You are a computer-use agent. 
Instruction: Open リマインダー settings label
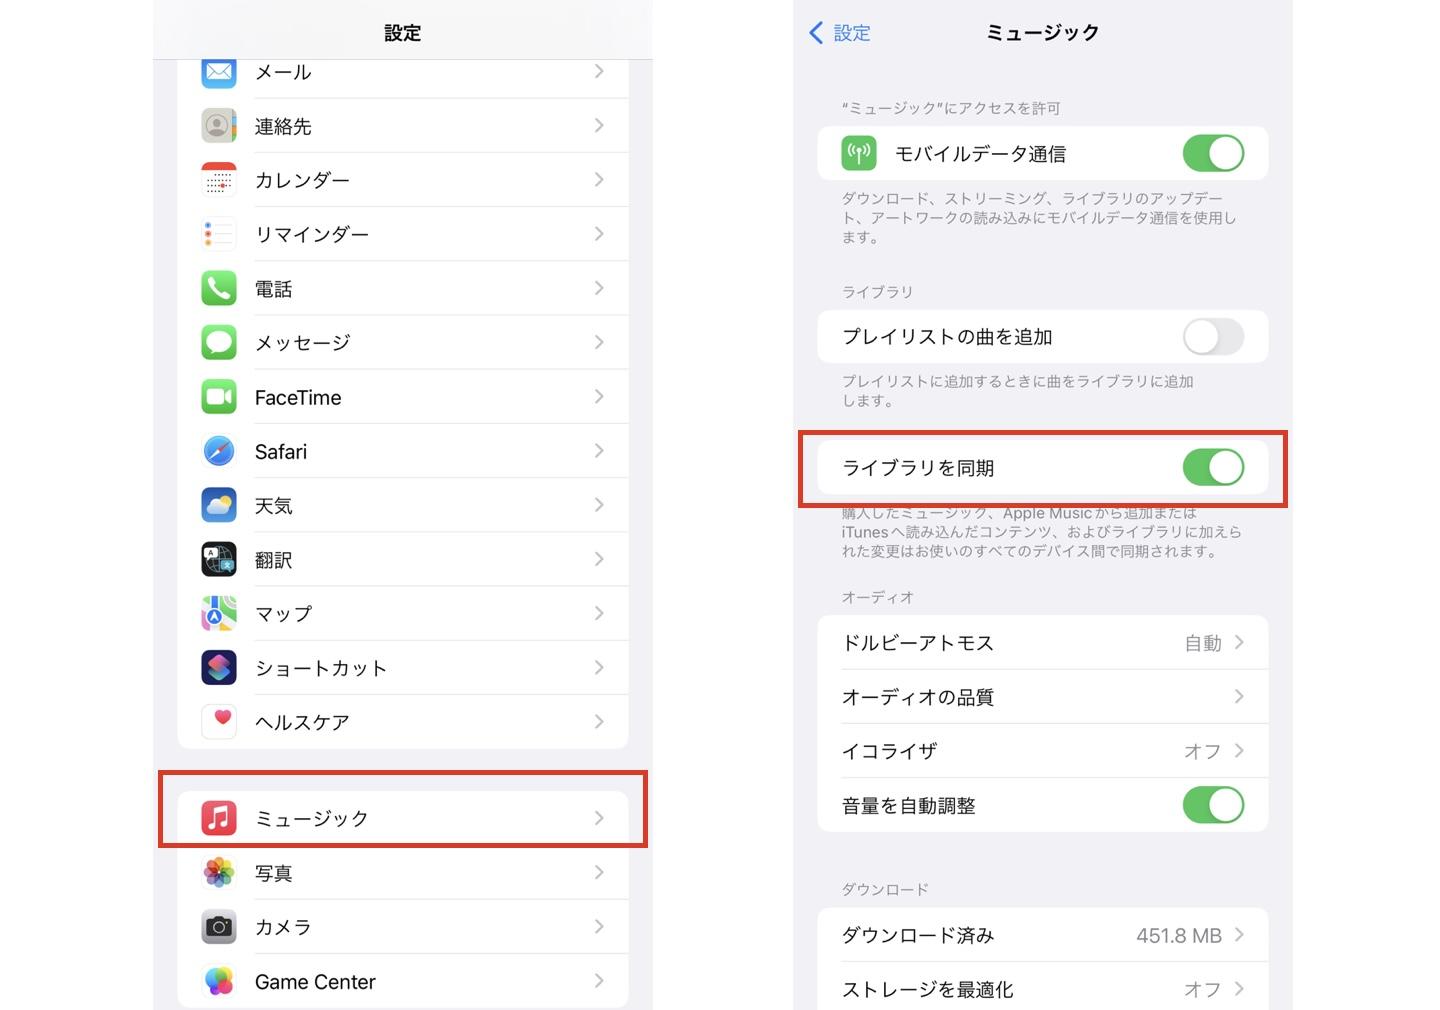312,234
